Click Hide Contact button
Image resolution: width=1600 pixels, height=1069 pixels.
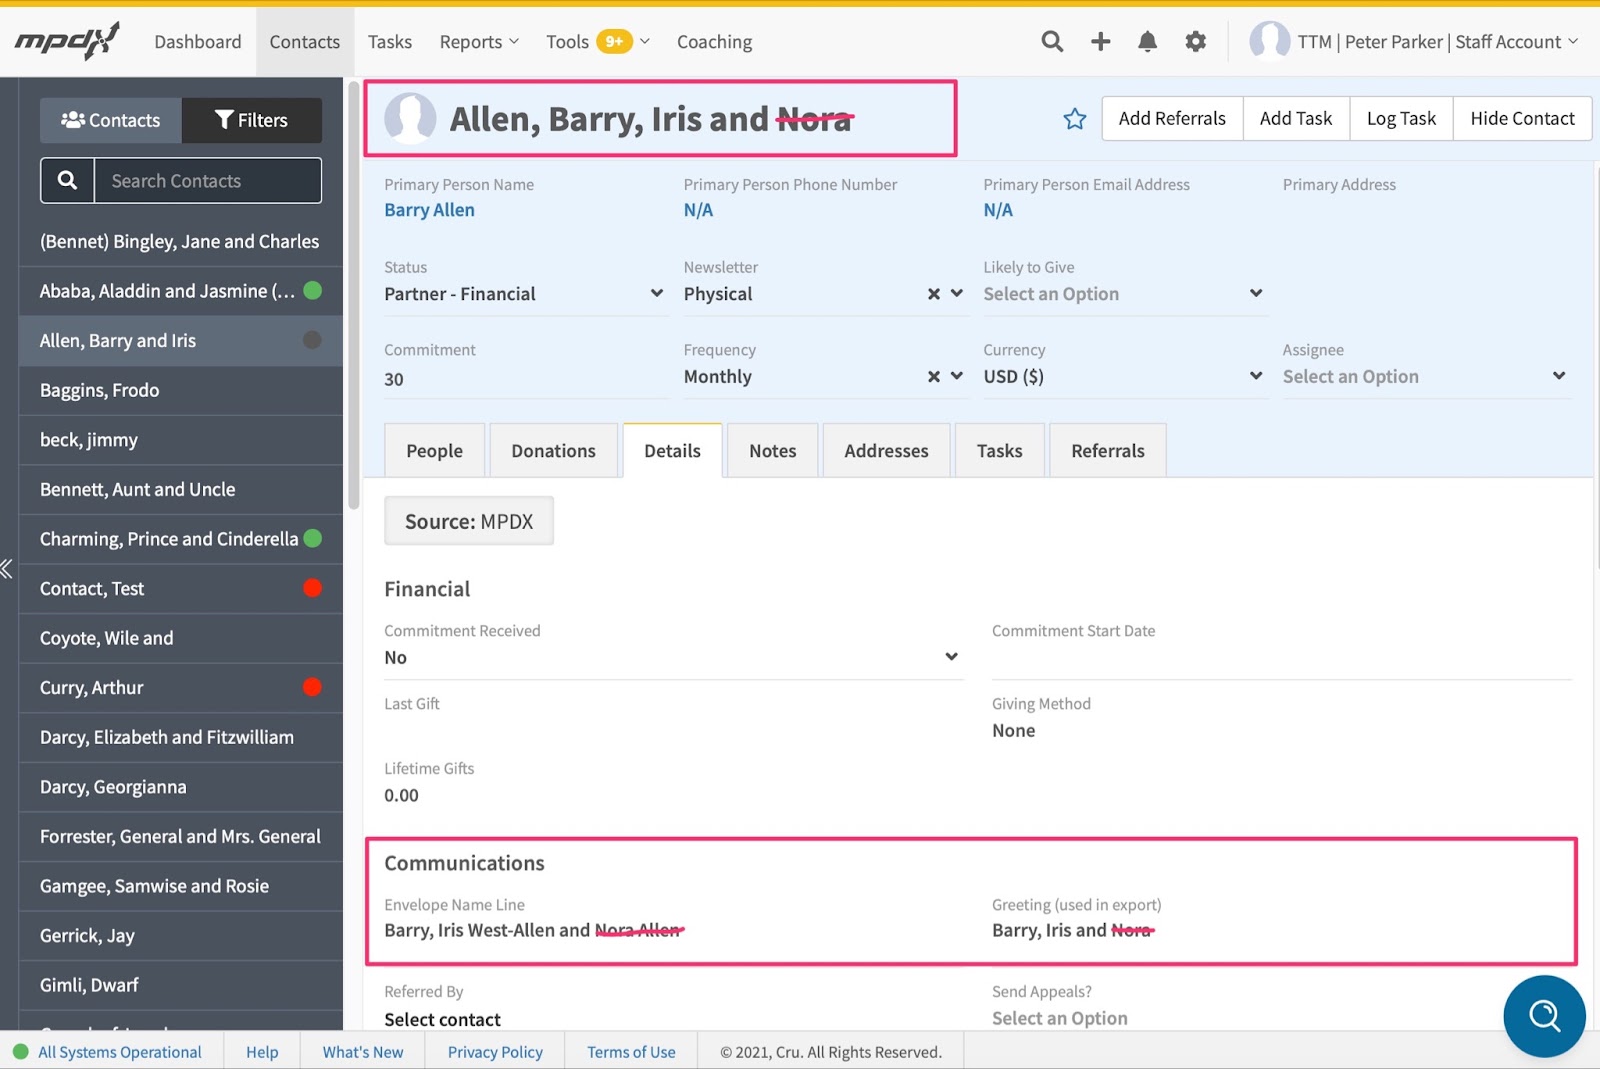[1522, 119]
